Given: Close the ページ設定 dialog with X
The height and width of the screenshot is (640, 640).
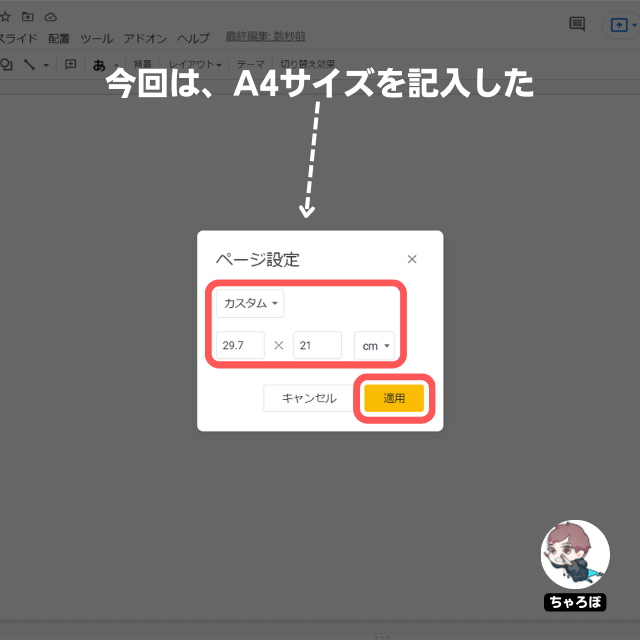Looking at the screenshot, I should point(412,259).
